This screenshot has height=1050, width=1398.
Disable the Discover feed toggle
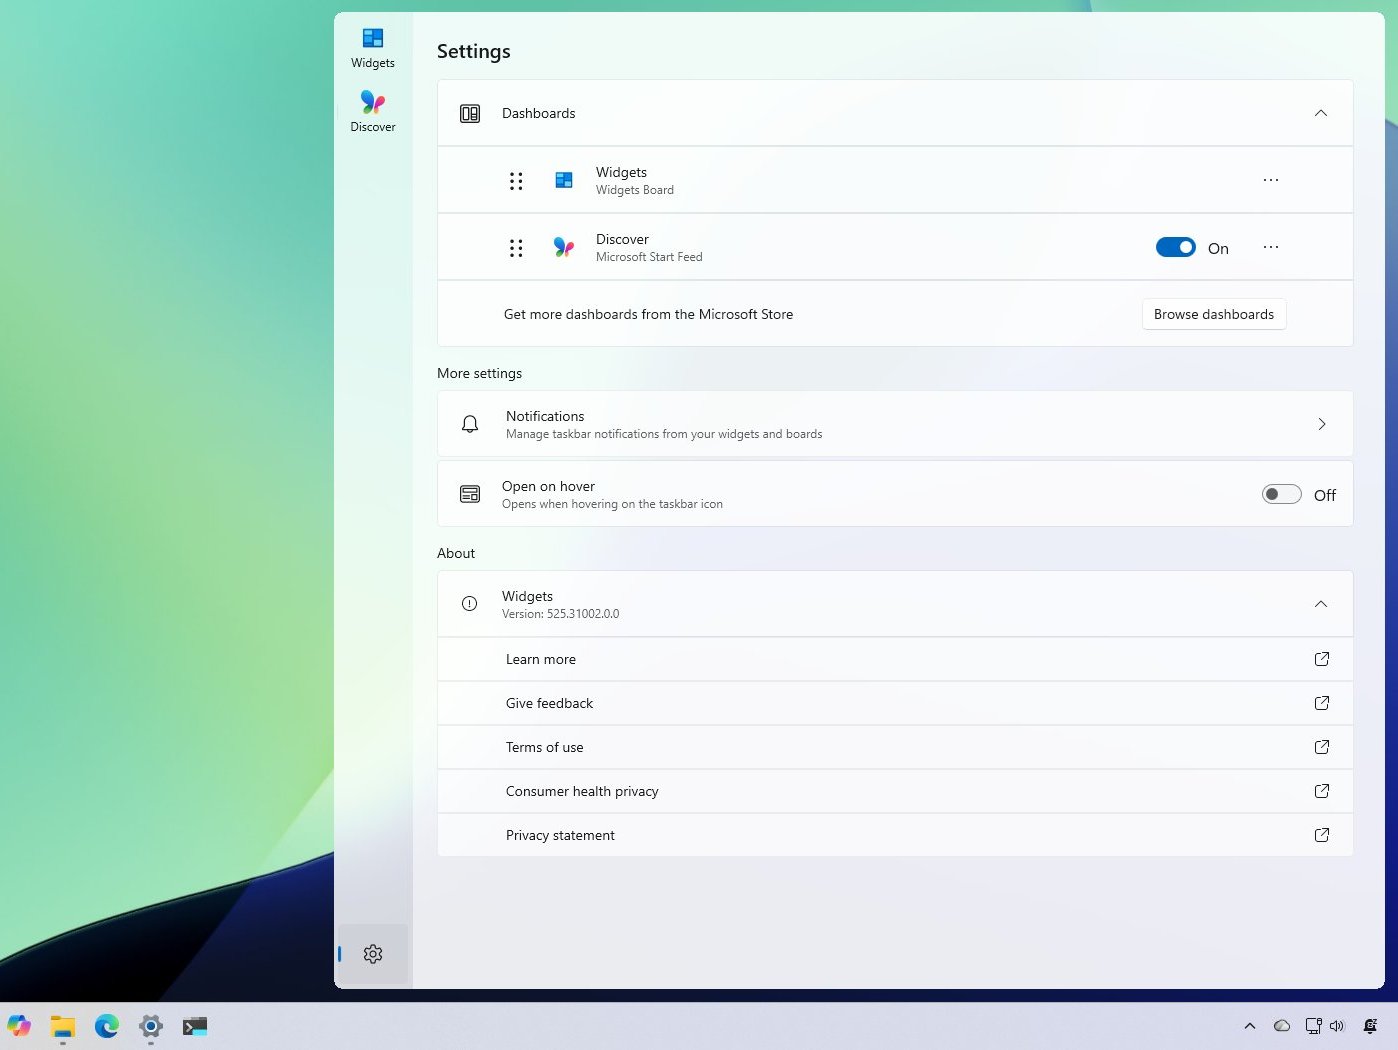(1176, 247)
